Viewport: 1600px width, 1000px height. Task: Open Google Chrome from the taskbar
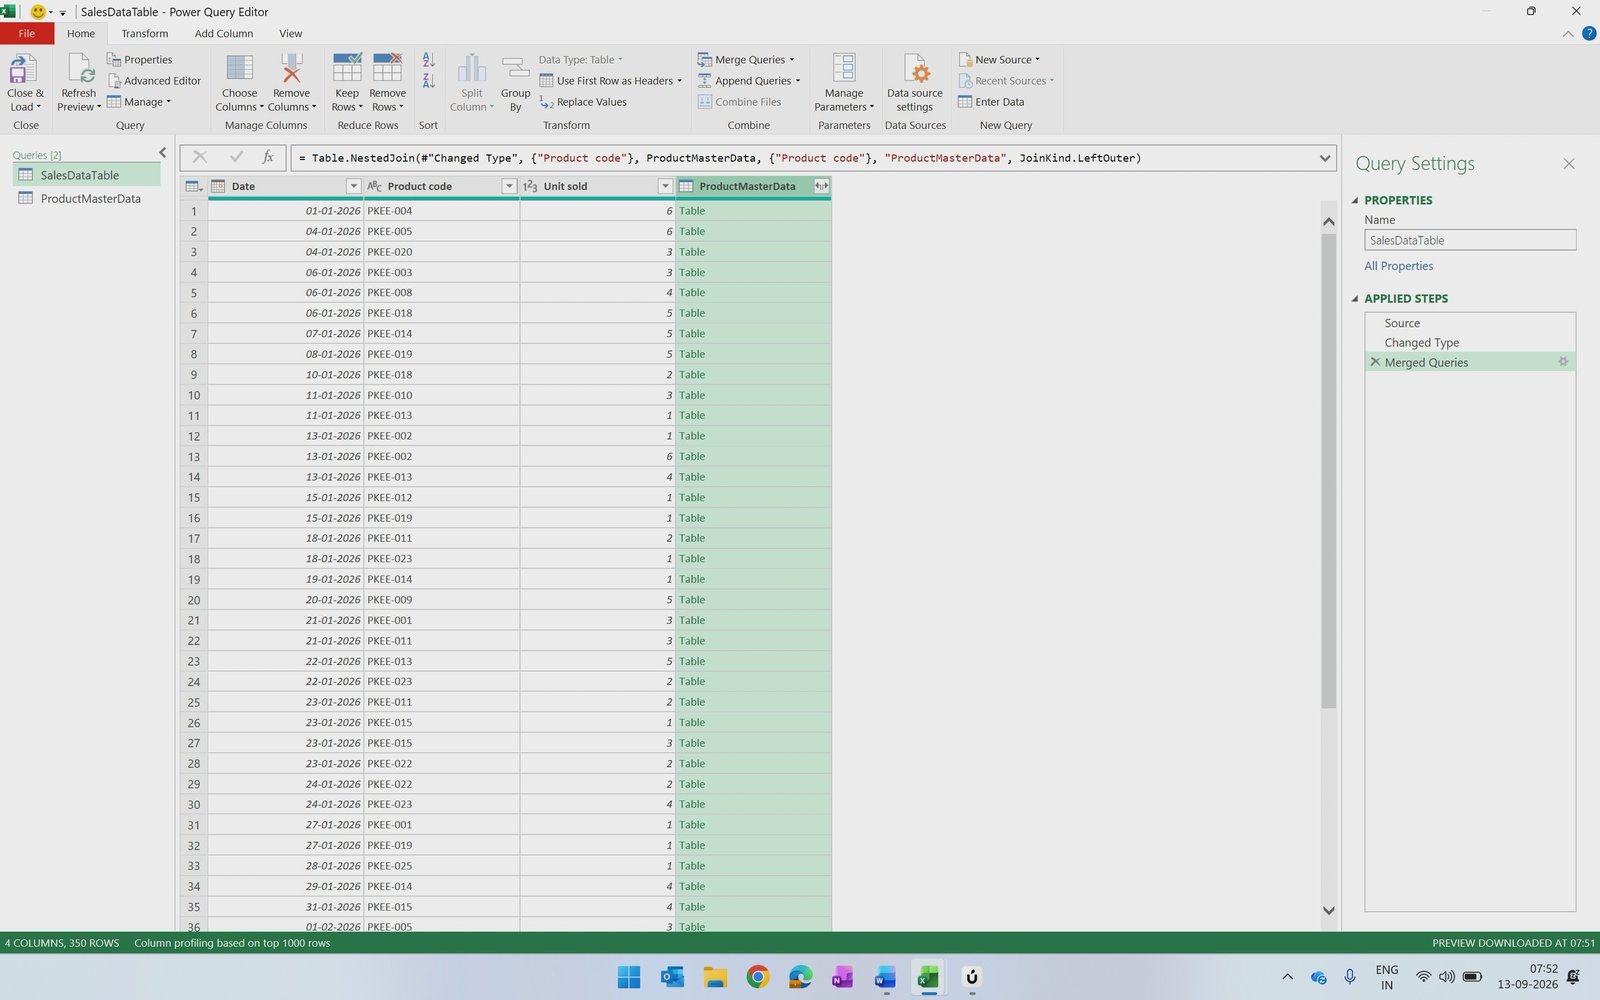(x=758, y=977)
